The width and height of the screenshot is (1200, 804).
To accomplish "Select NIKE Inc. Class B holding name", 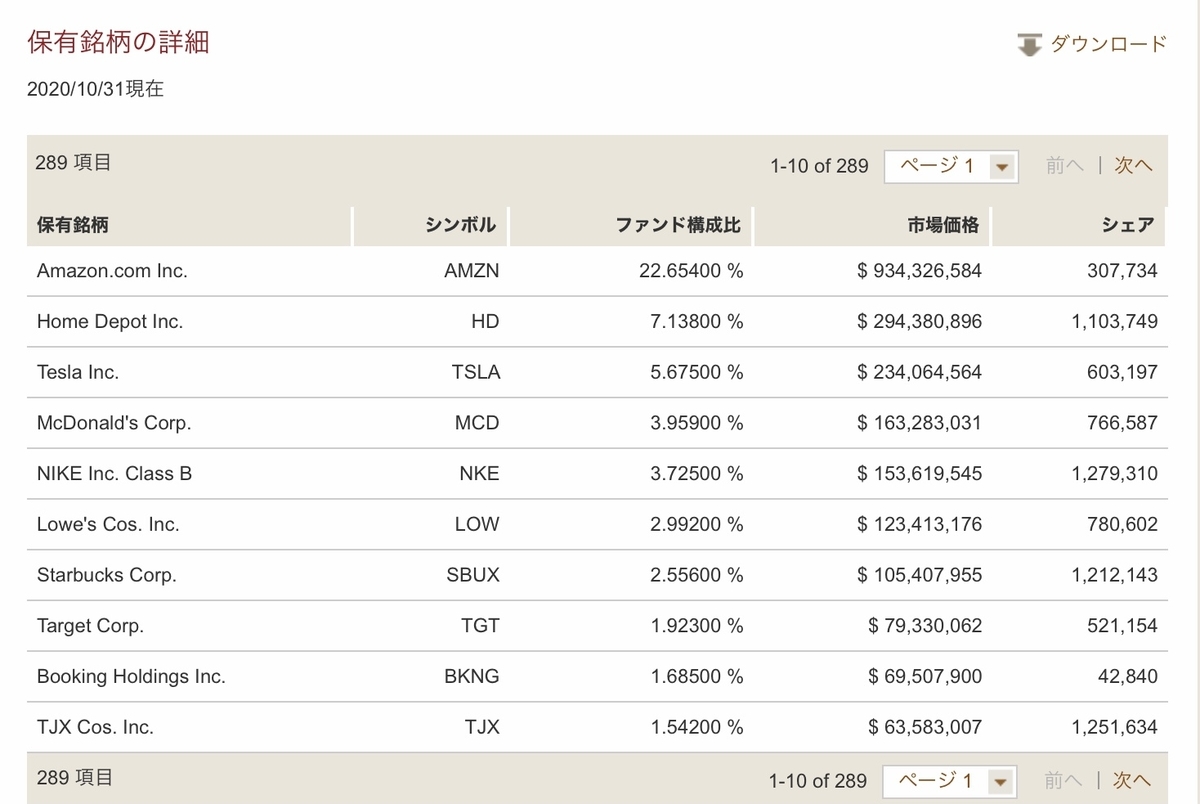I will point(114,474).
